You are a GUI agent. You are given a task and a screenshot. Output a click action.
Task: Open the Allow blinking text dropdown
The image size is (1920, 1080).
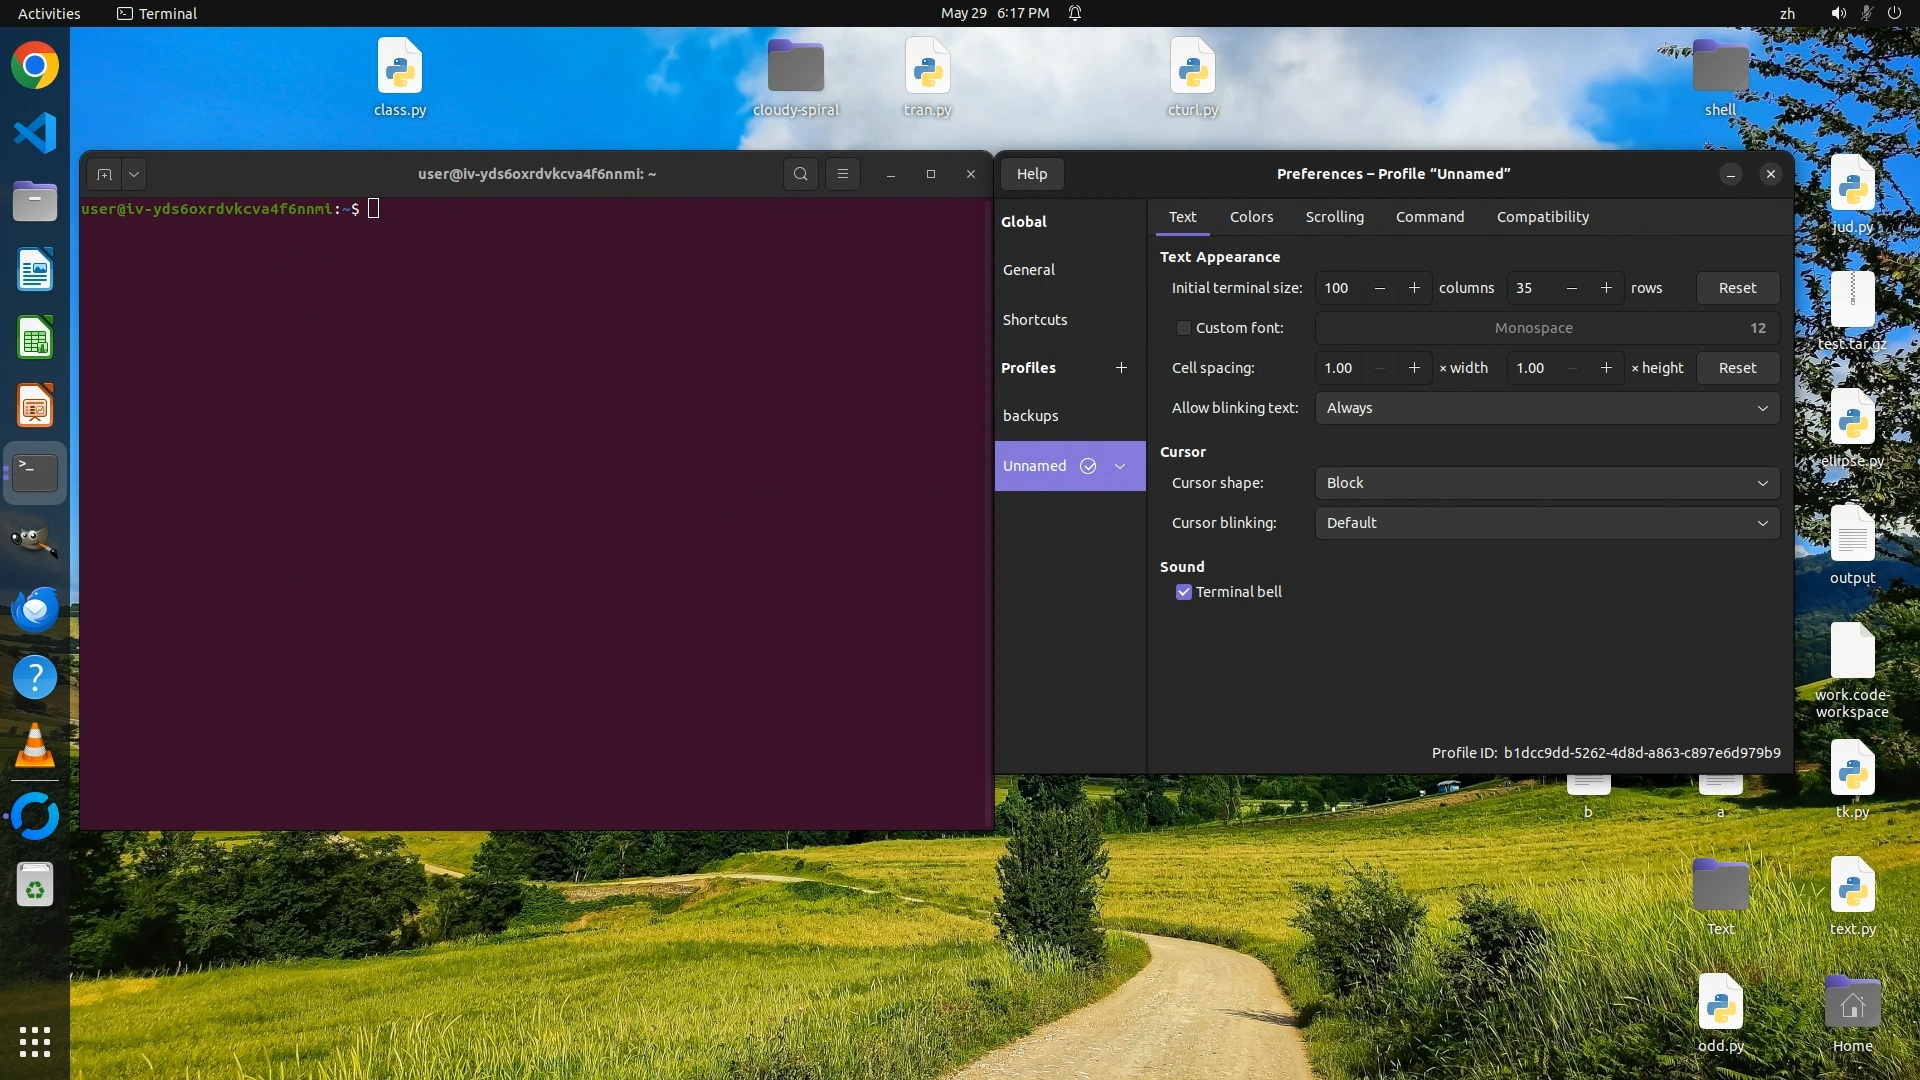[1546, 408]
